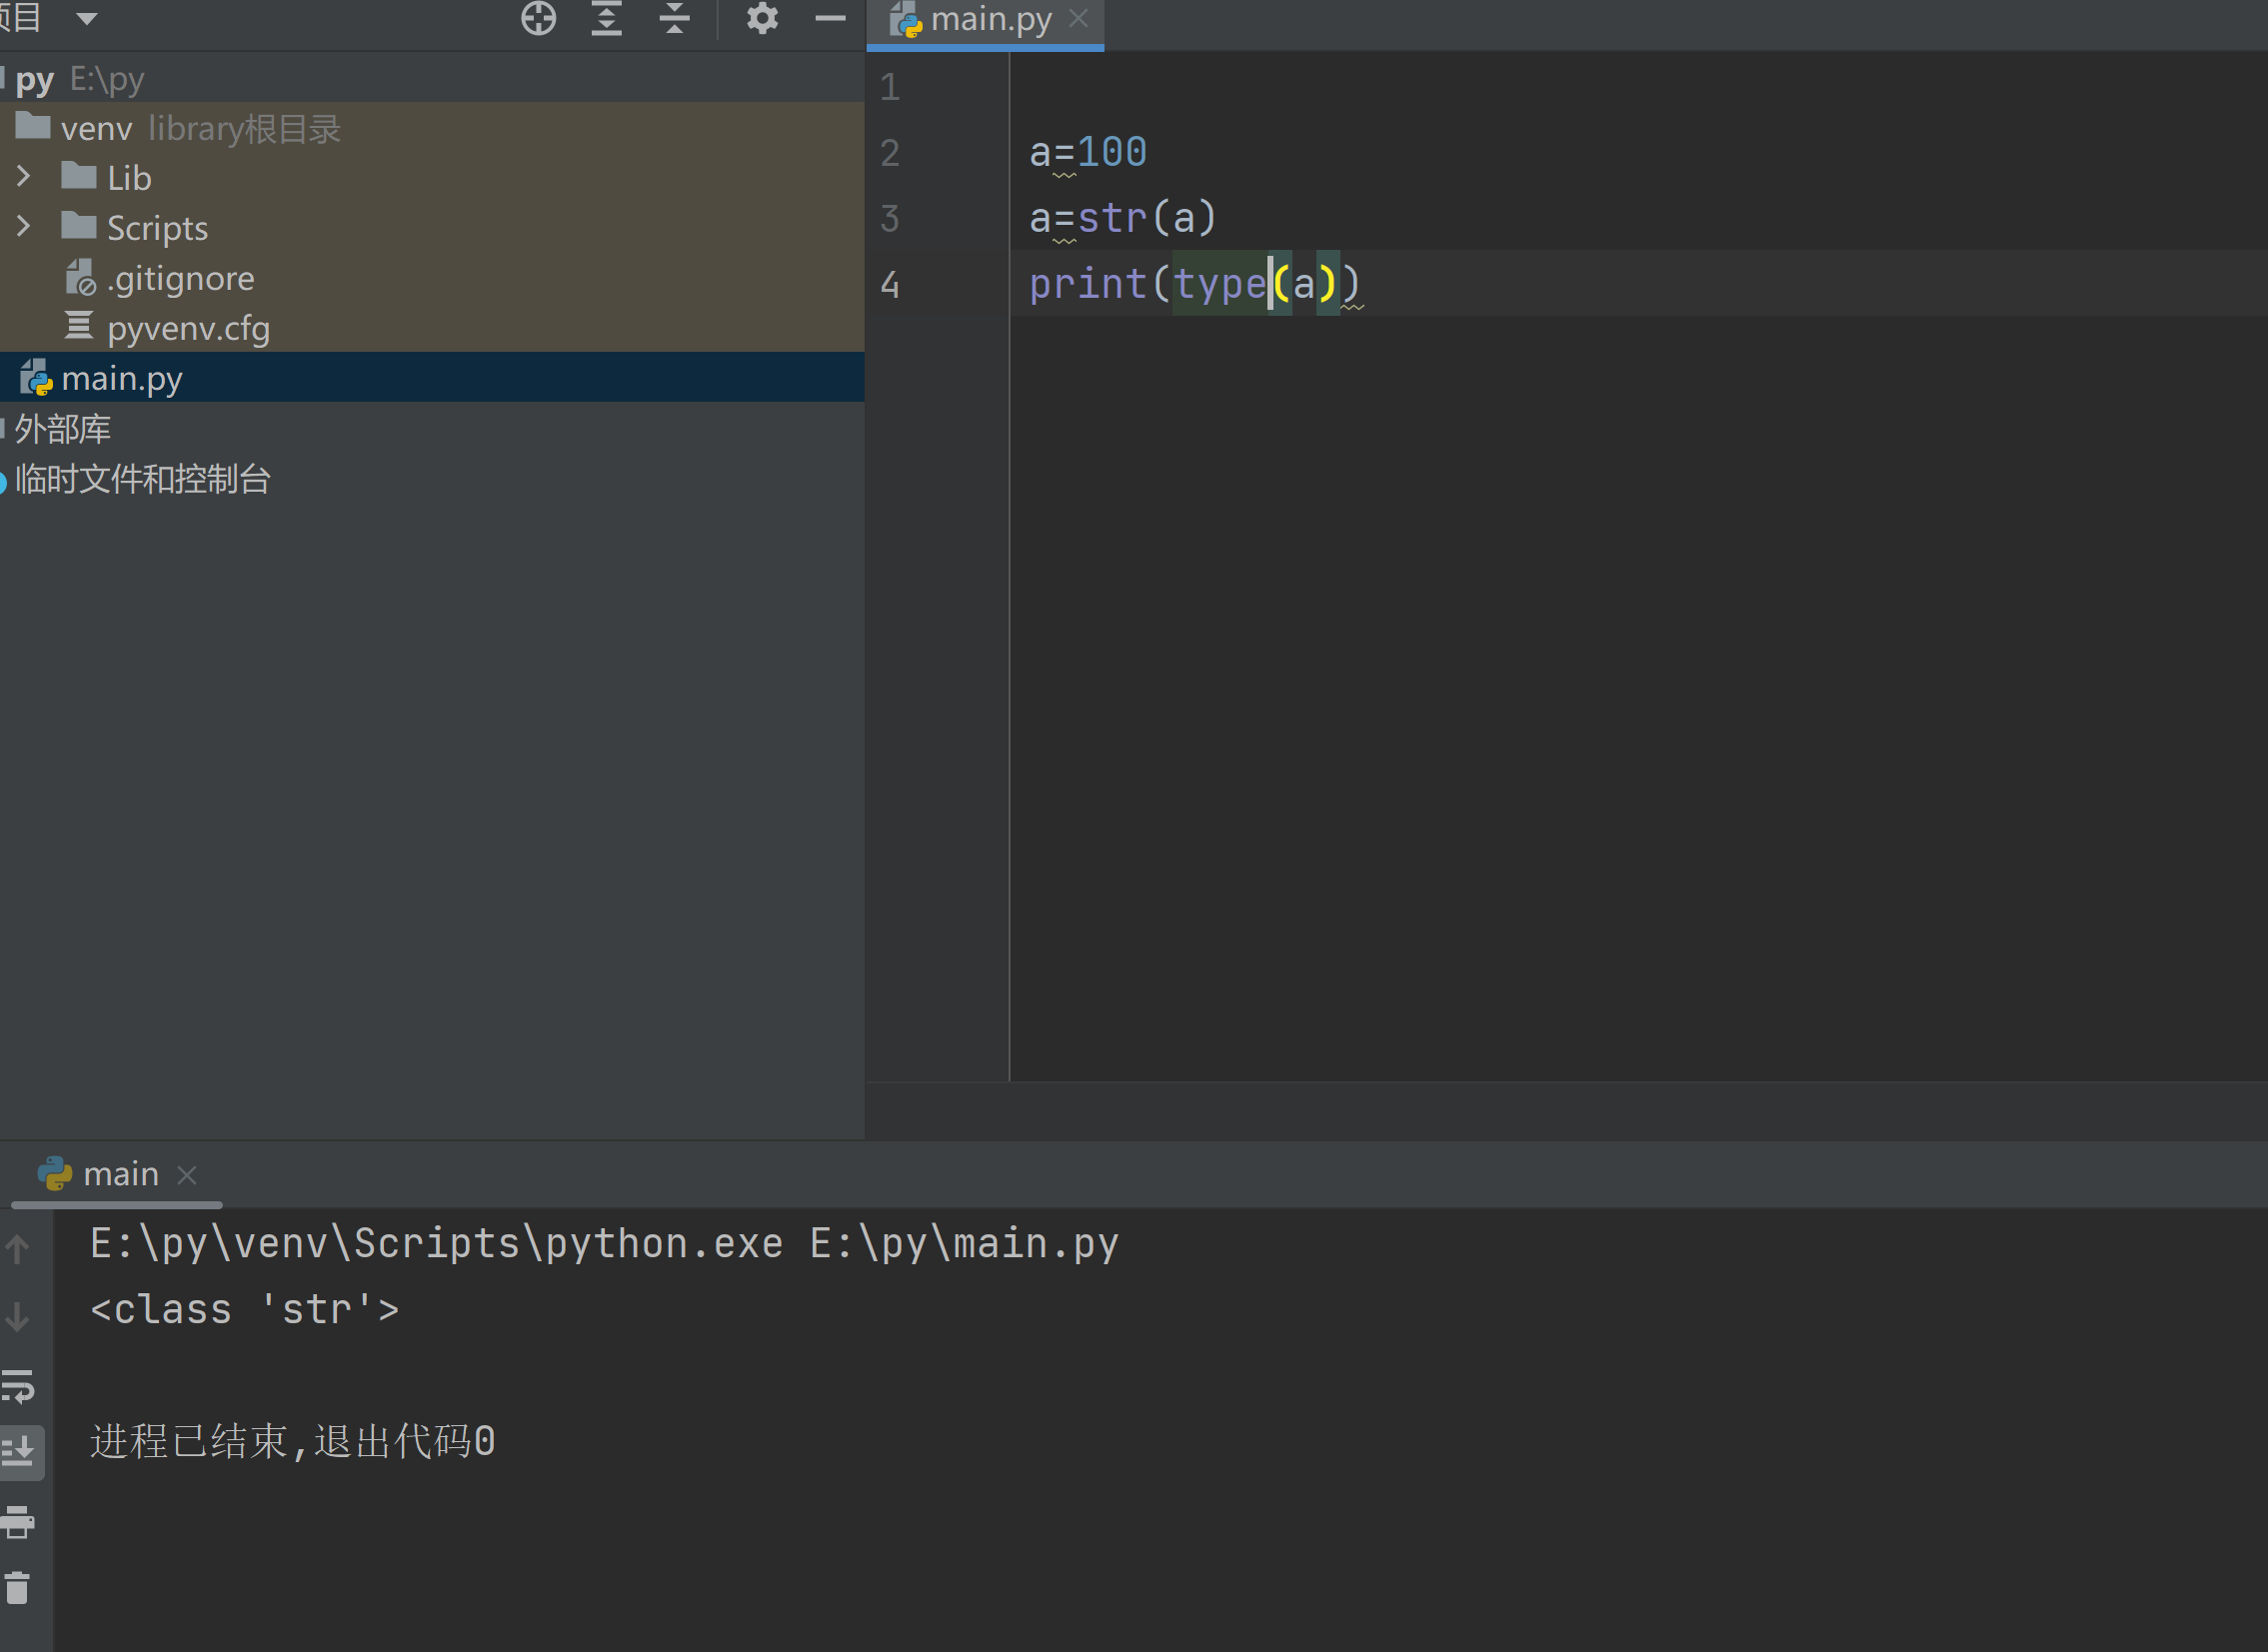
Task: Click the <class 'str'> output line
Action: (x=244, y=1309)
